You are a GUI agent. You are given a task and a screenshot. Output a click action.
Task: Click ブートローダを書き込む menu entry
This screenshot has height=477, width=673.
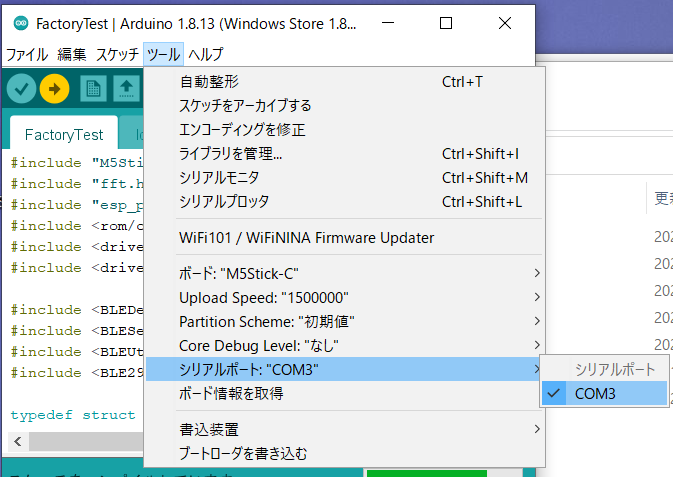243,453
